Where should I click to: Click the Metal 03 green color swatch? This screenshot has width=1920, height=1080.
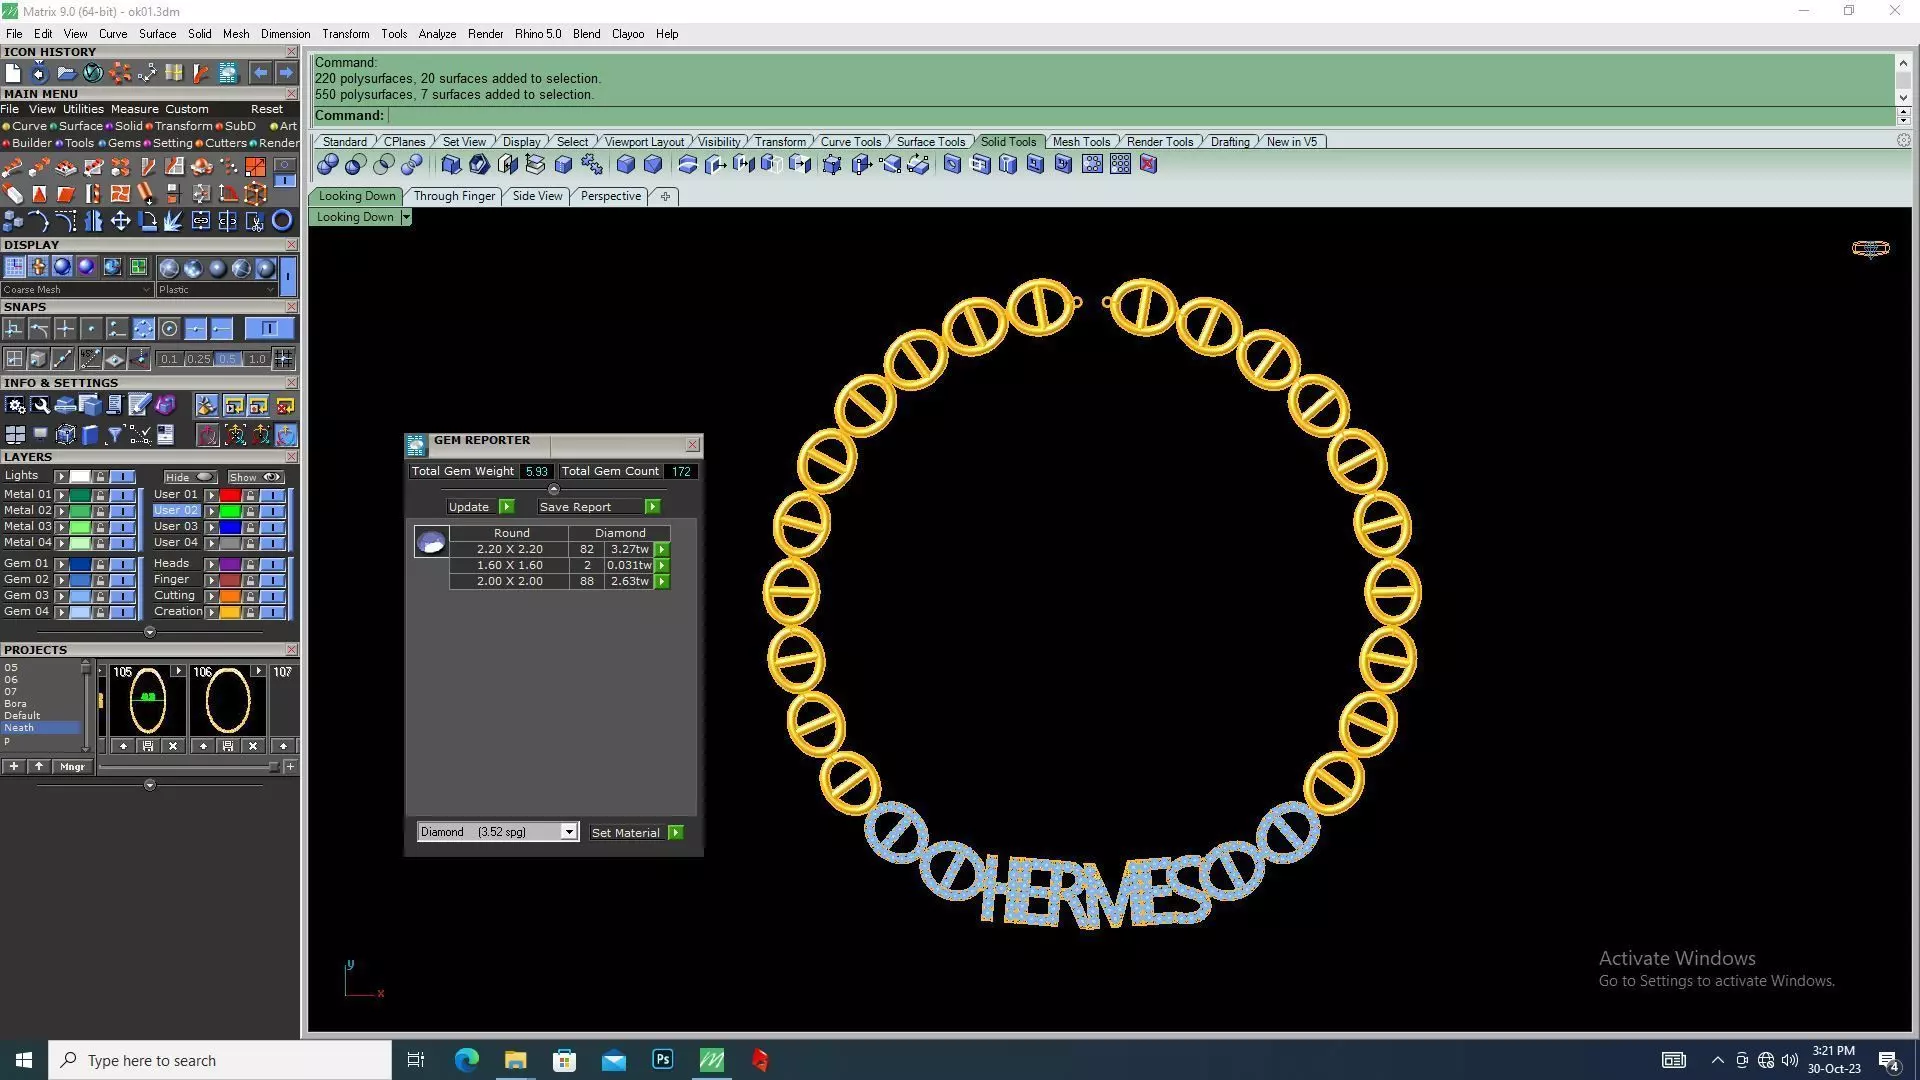click(80, 527)
